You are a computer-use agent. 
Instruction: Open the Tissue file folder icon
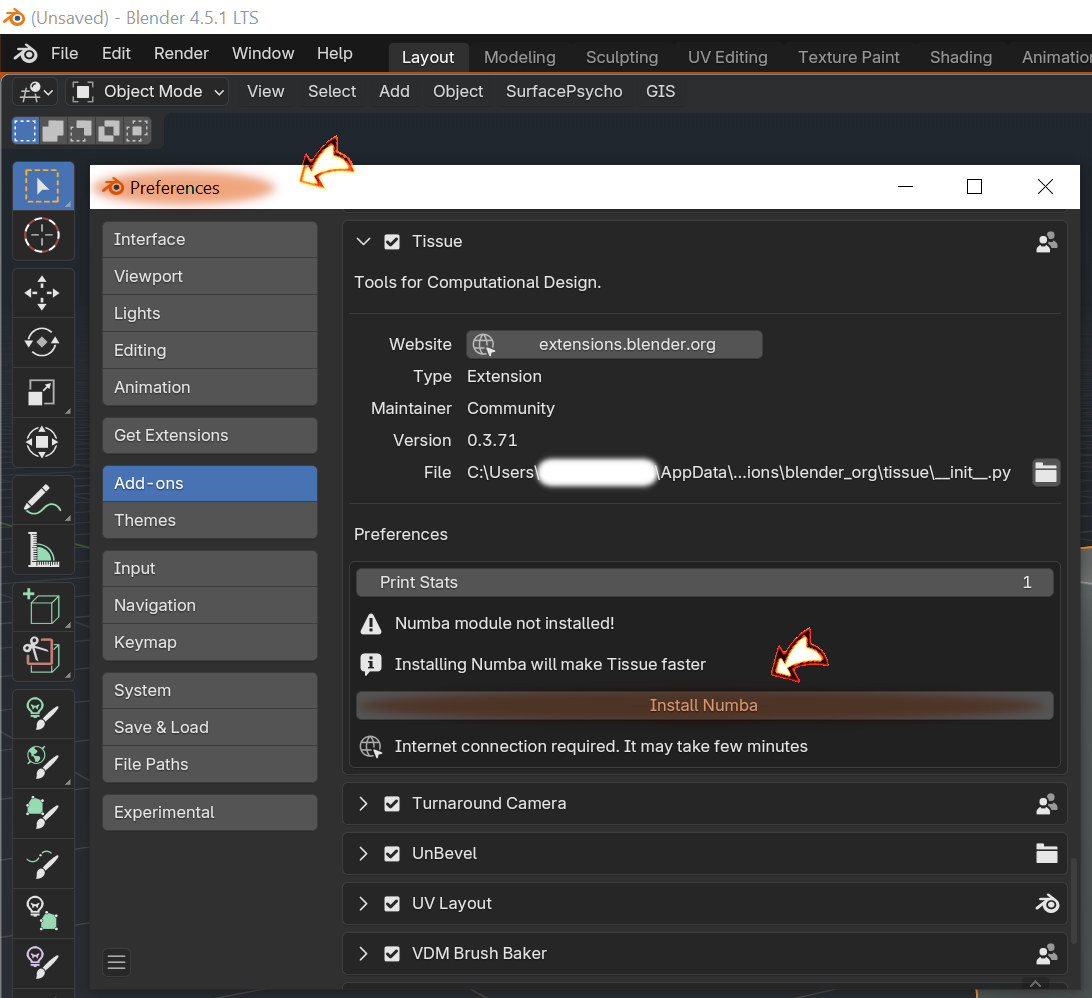(x=1045, y=472)
